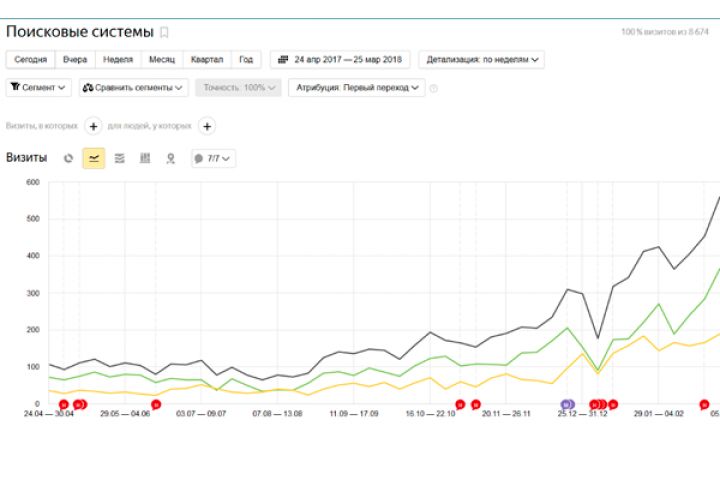The image size is (720, 480).
Task: Select the Месяц period tab
Action: [162, 59]
